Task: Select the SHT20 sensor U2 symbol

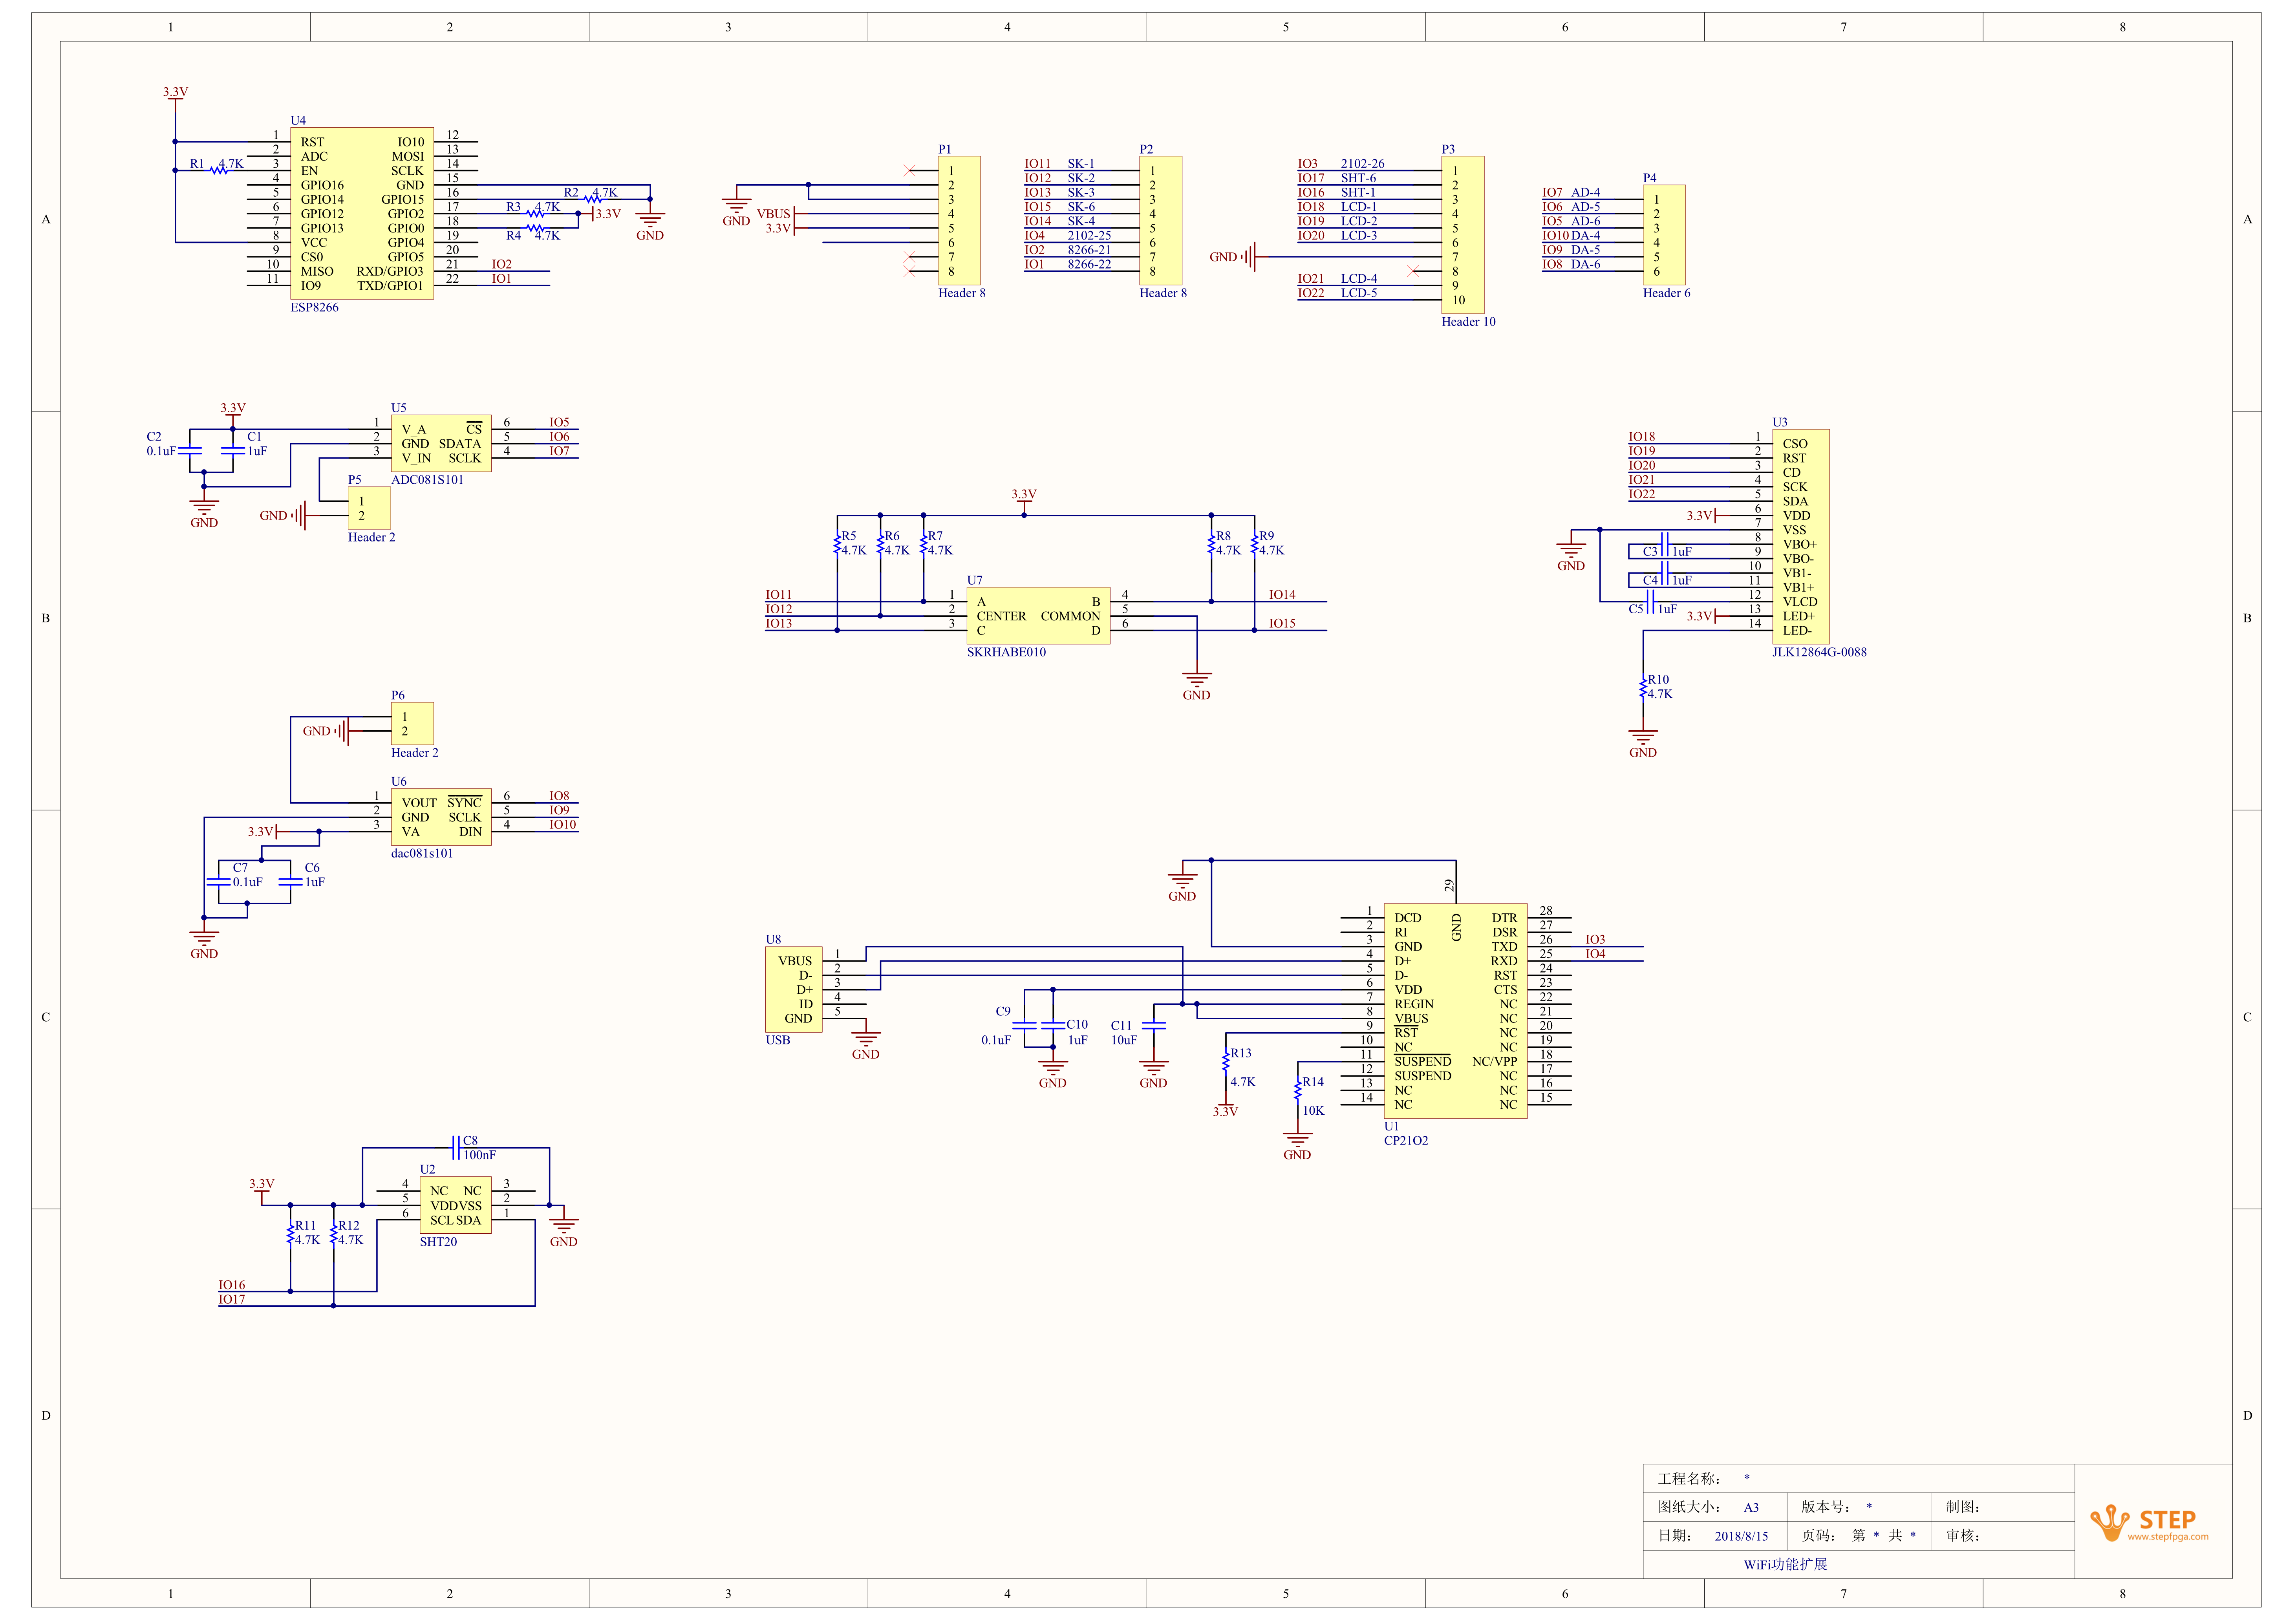Action: (x=455, y=1205)
